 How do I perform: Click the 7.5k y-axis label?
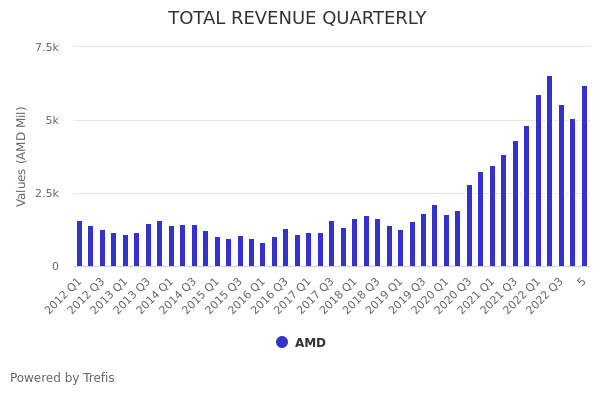click(47, 47)
